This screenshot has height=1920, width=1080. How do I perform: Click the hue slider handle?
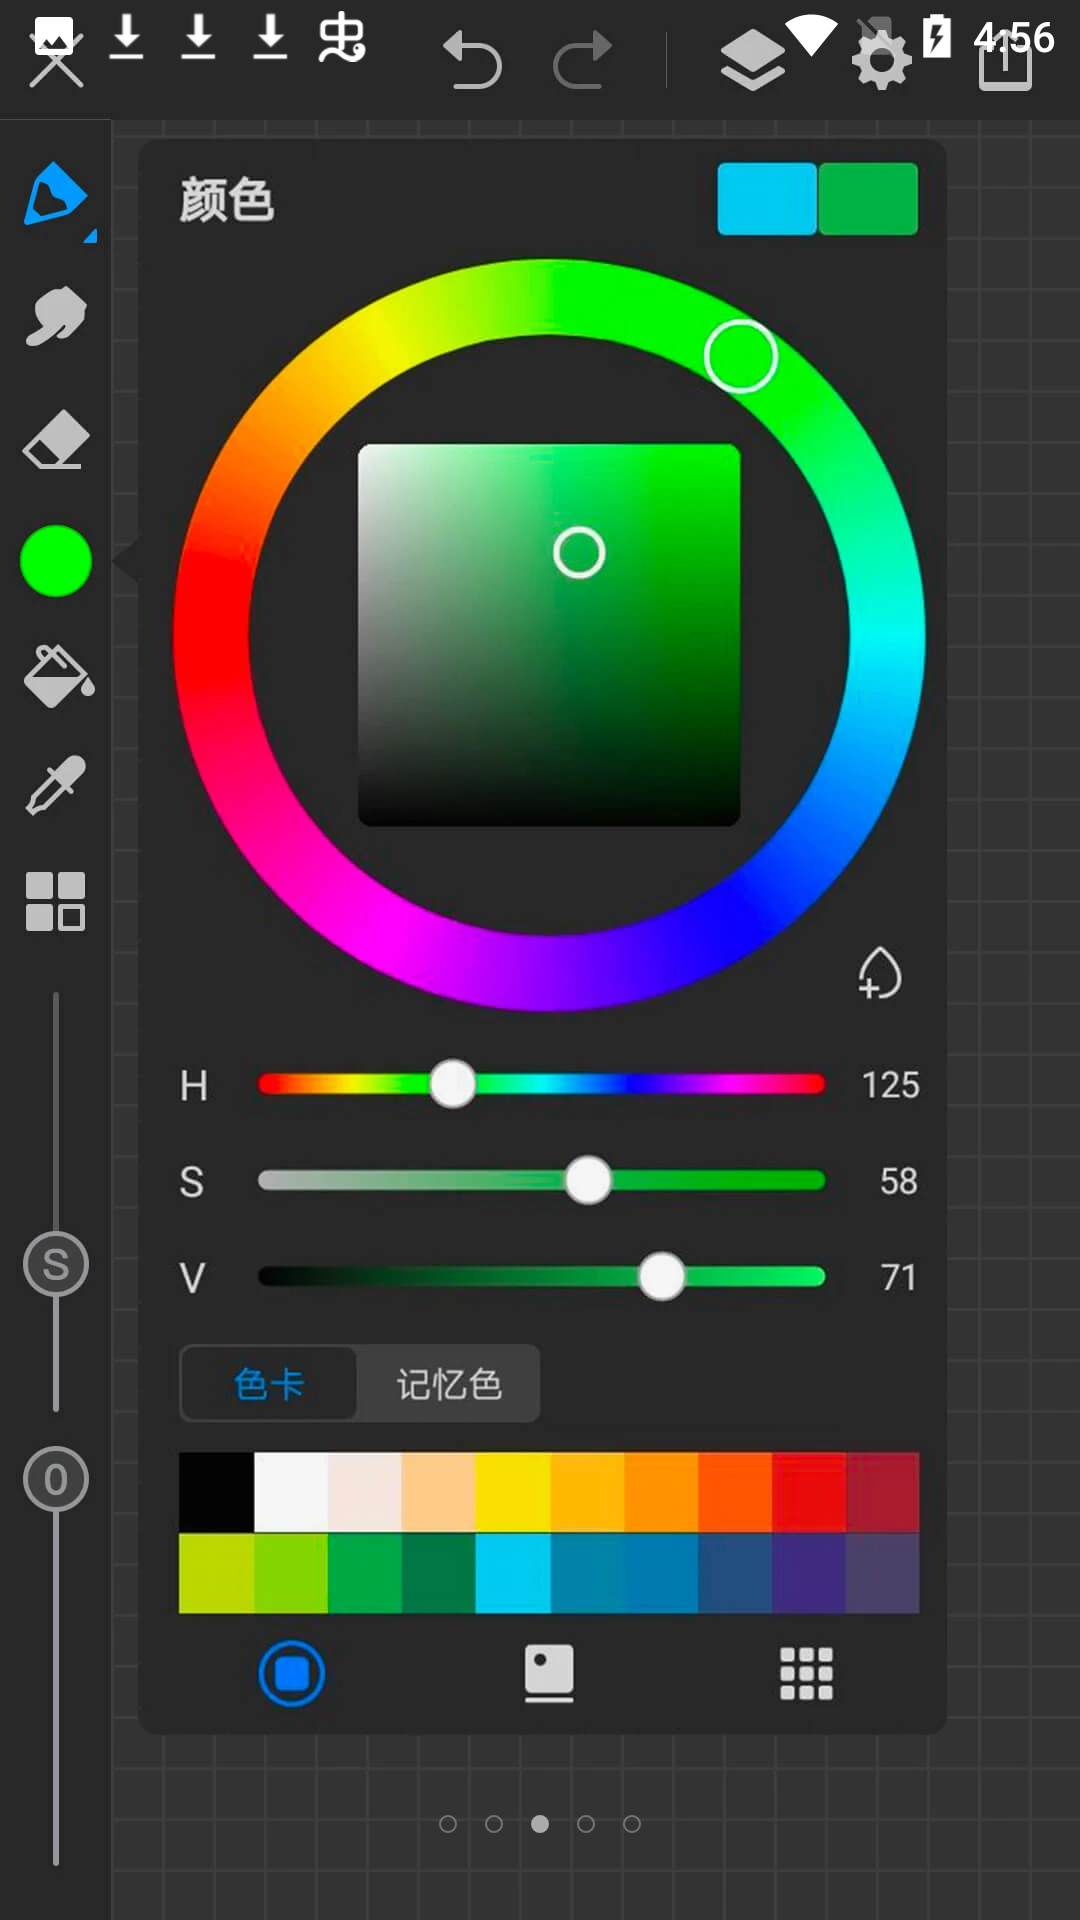point(453,1085)
